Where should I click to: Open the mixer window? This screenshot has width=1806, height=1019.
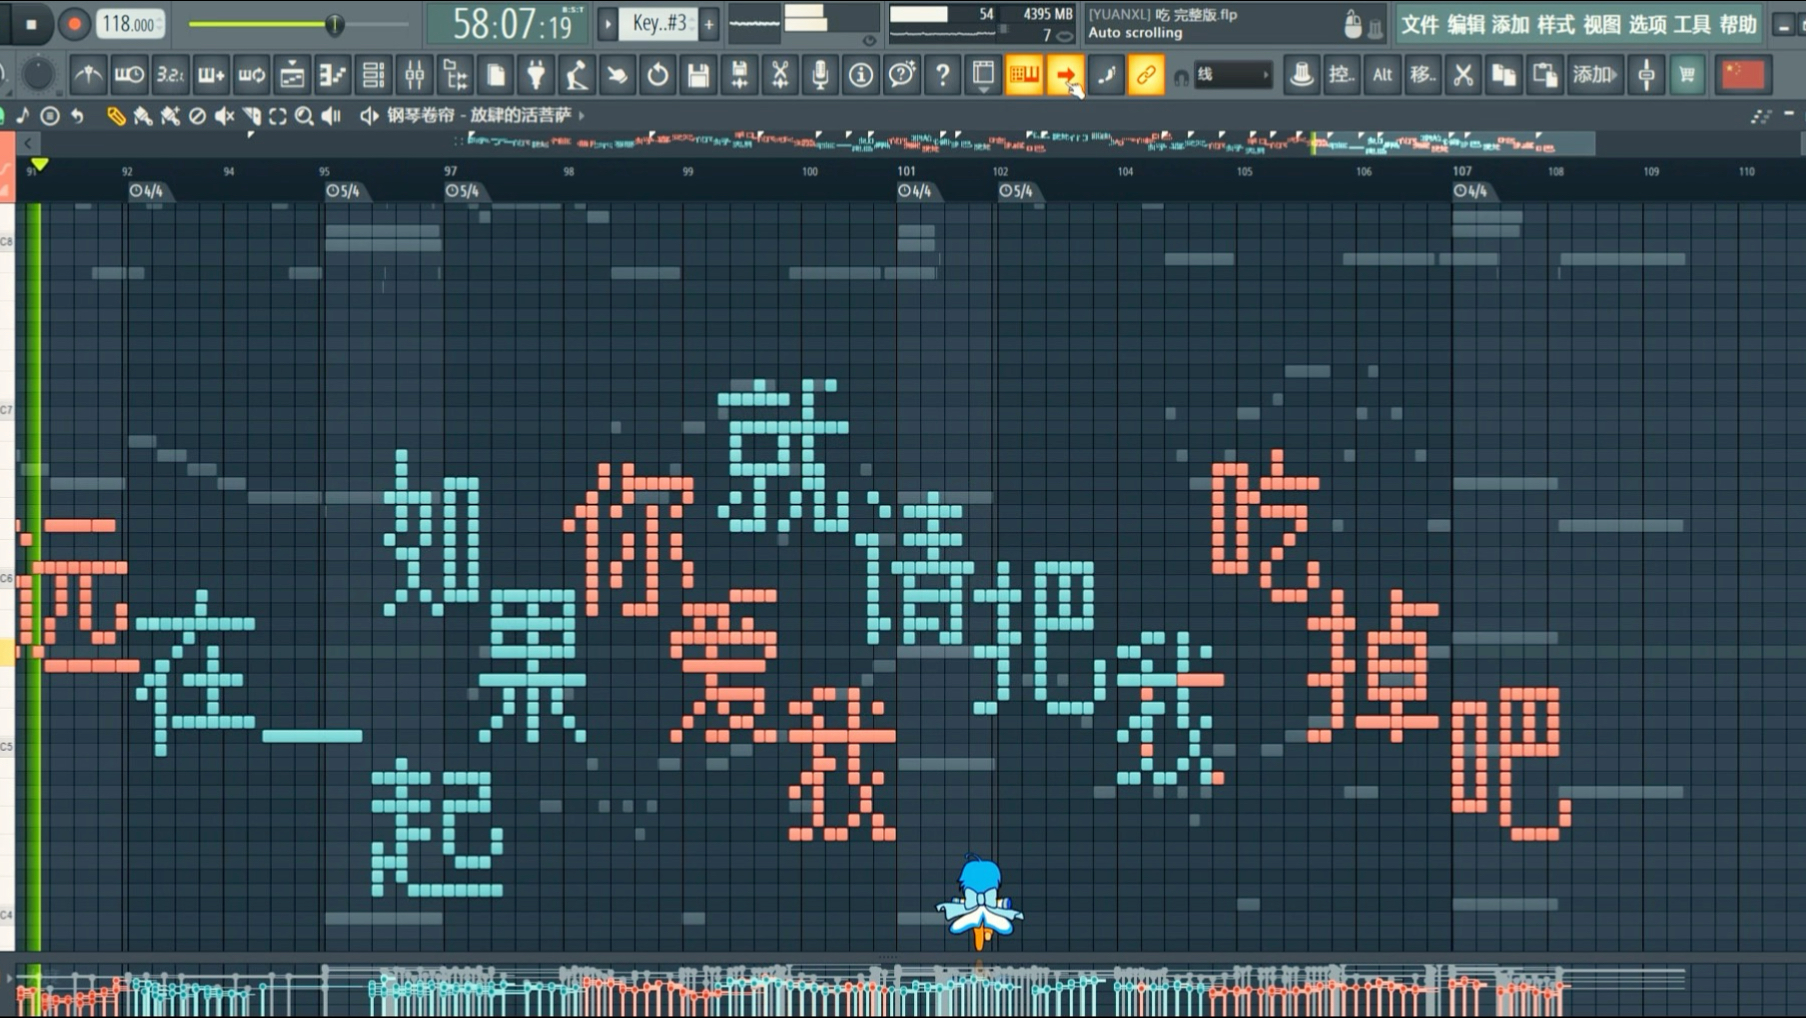414,75
